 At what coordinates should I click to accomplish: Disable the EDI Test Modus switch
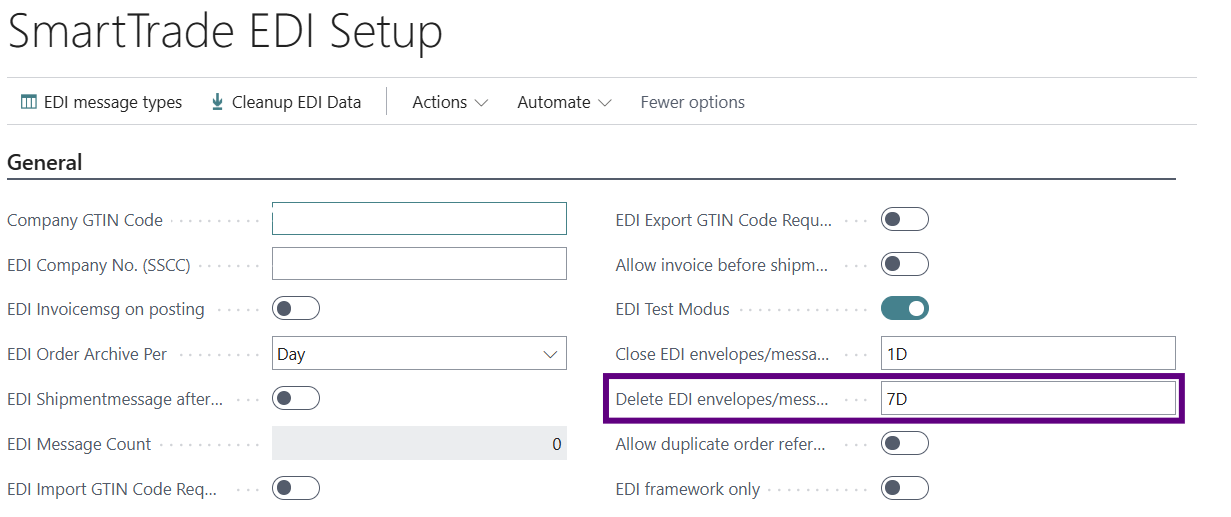(x=904, y=309)
